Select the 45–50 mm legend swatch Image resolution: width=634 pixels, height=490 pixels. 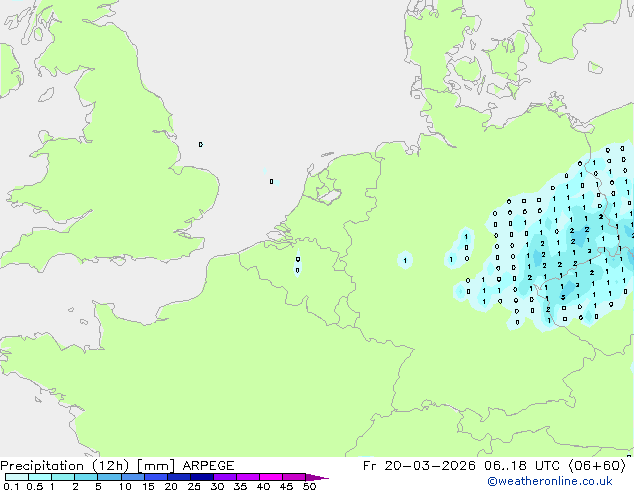[294, 477]
